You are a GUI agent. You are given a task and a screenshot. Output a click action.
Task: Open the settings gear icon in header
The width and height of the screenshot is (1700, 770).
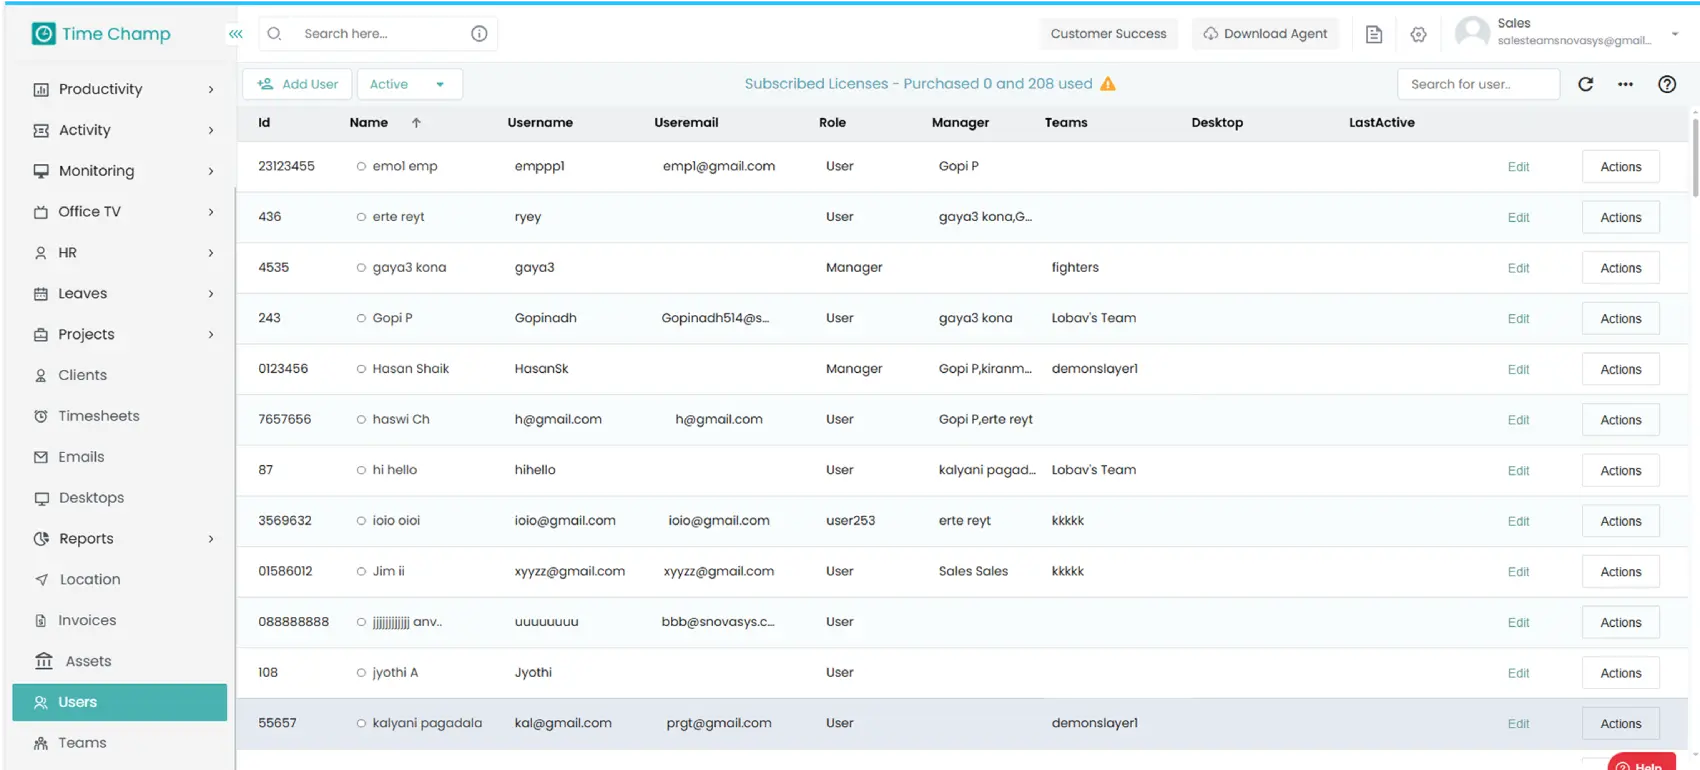[x=1418, y=34]
